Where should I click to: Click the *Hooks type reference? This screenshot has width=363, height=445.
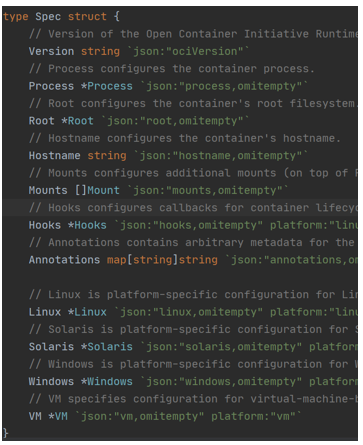pyautogui.click(x=87, y=225)
